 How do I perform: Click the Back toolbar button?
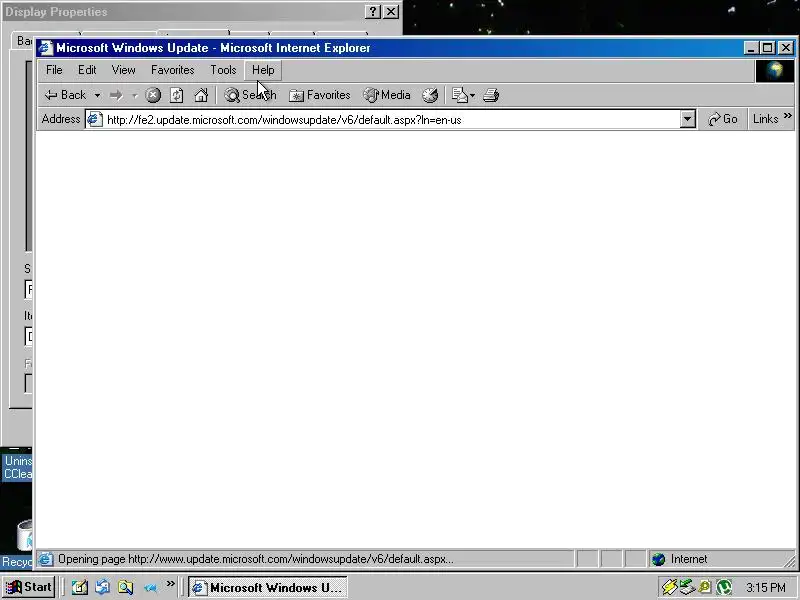pos(65,95)
